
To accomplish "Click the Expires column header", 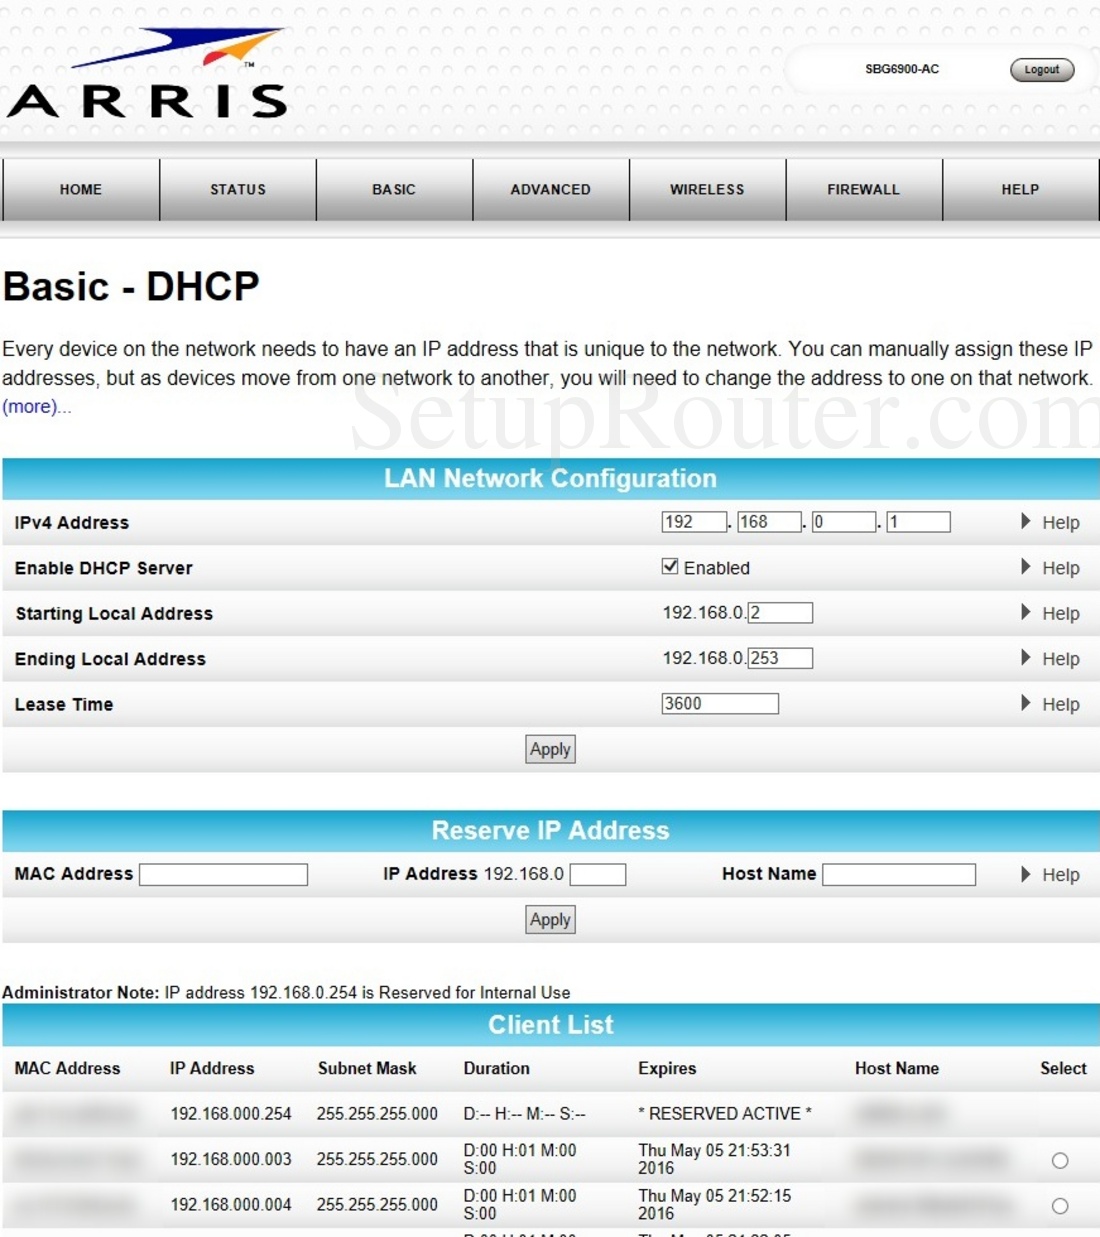I will point(667,1068).
